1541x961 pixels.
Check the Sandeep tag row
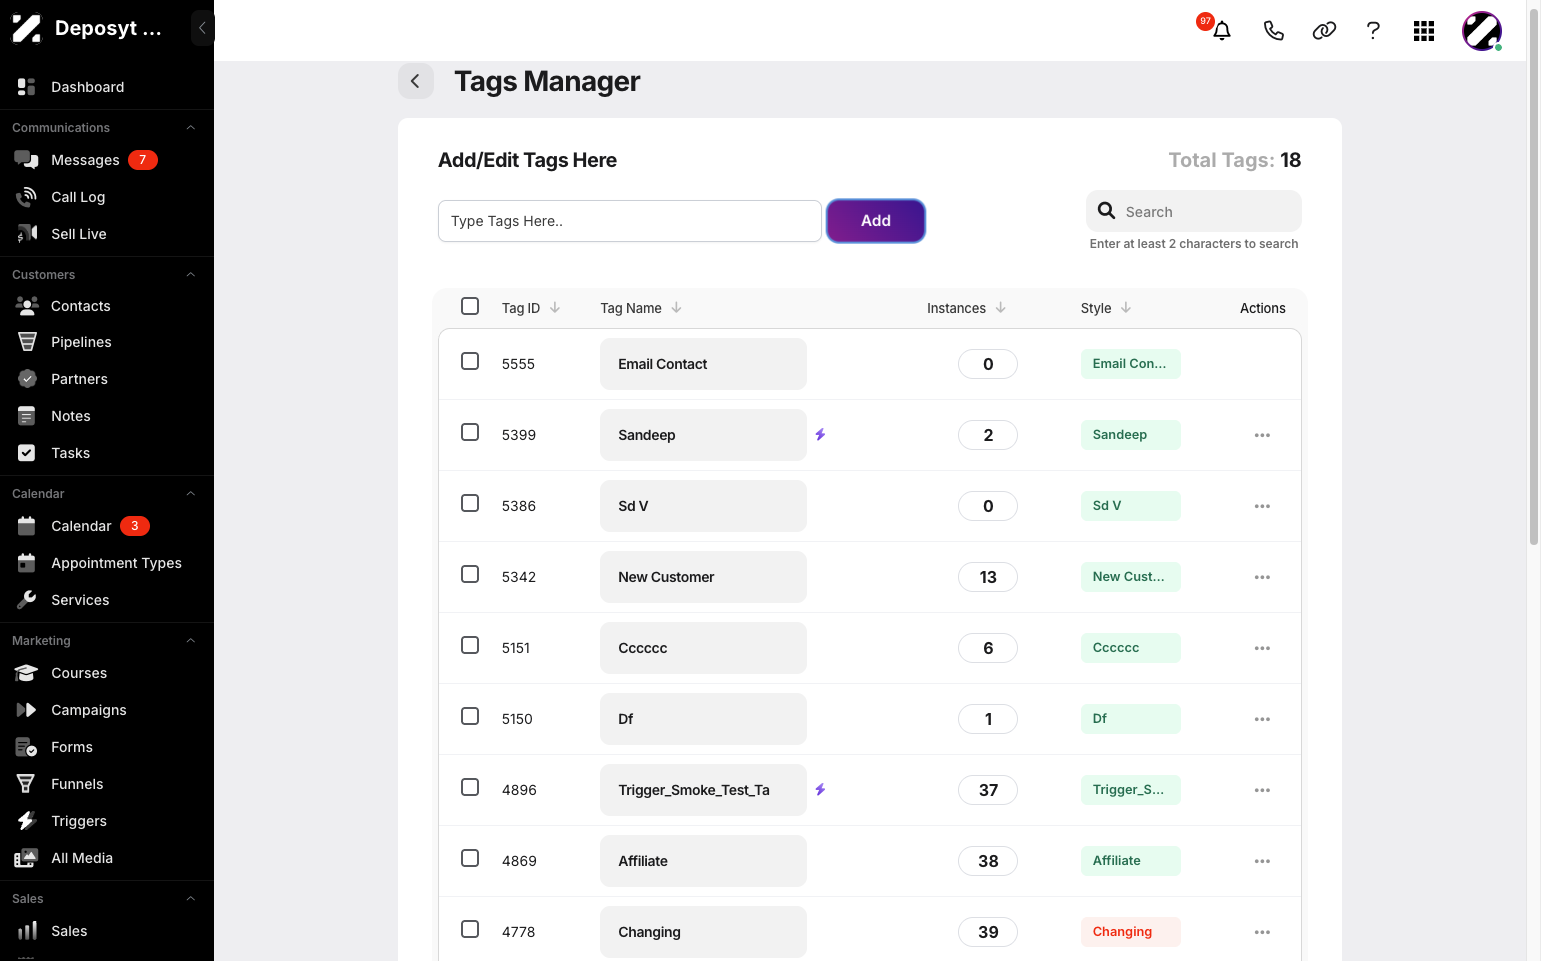coord(470,432)
